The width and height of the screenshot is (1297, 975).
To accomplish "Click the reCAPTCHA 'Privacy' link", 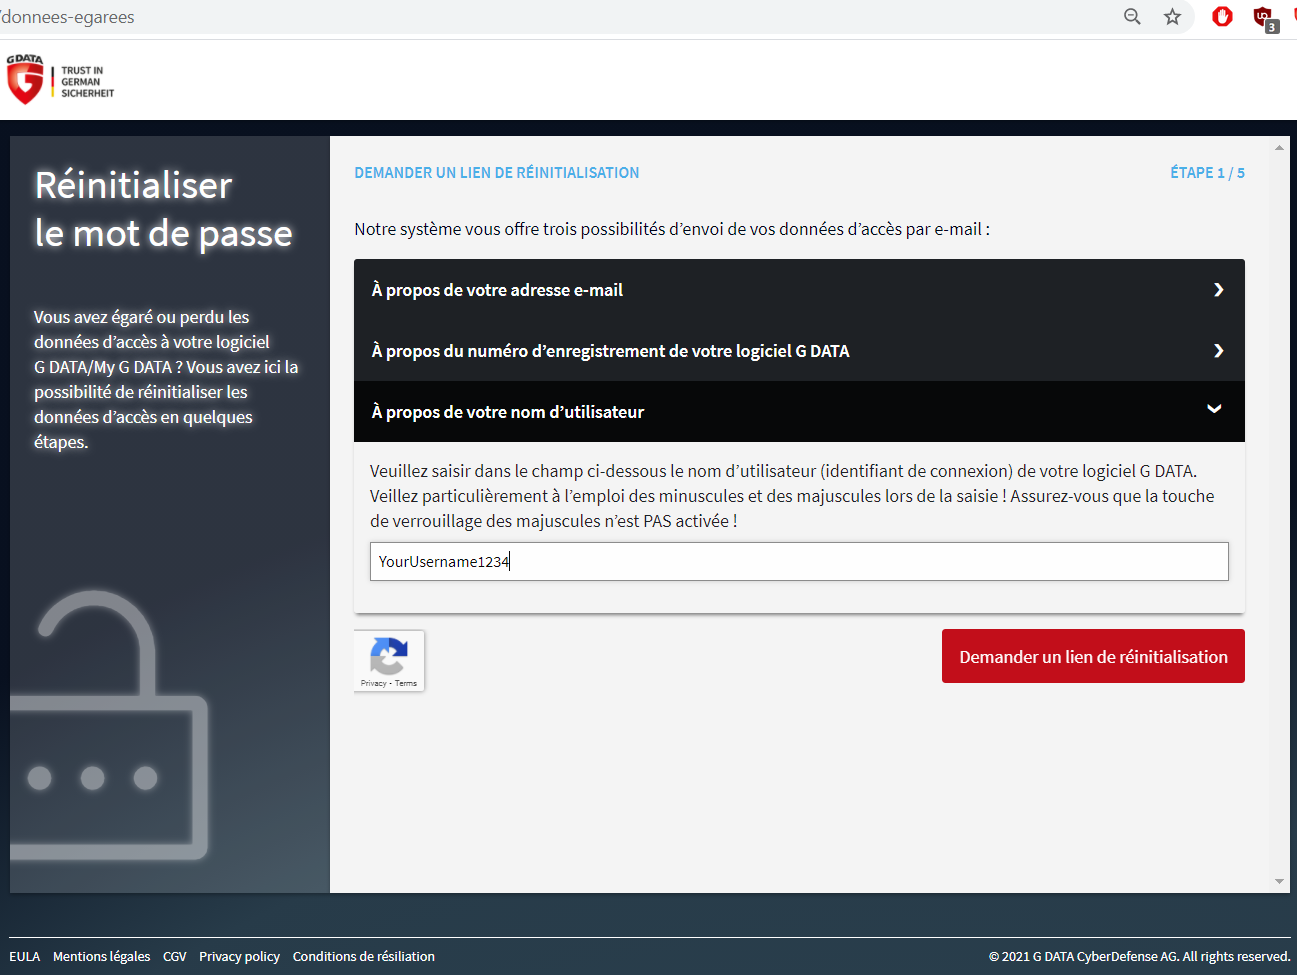I will pos(373,684).
